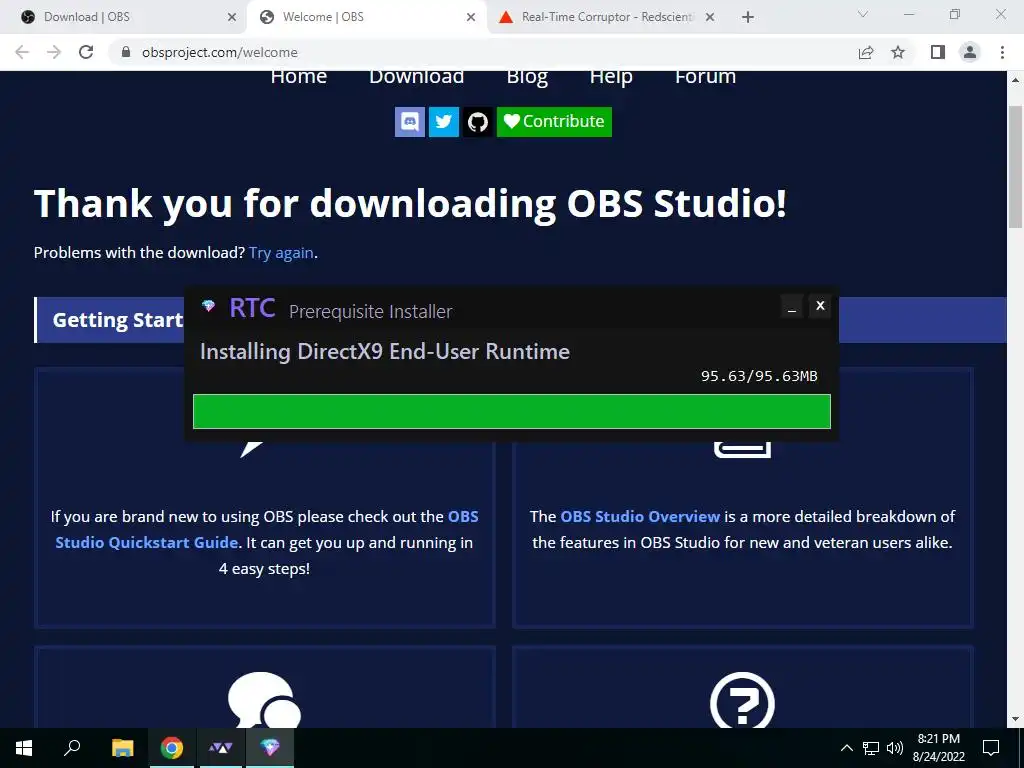The width and height of the screenshot is (1024, 768).
Task: Open Chrome three-dot menu
Action: (1002, 52)
